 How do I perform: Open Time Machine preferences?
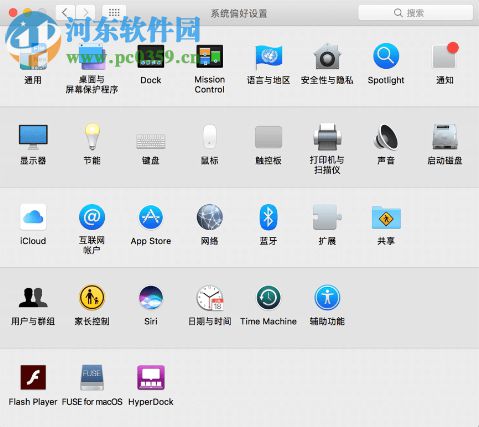[x=268, y=297]
